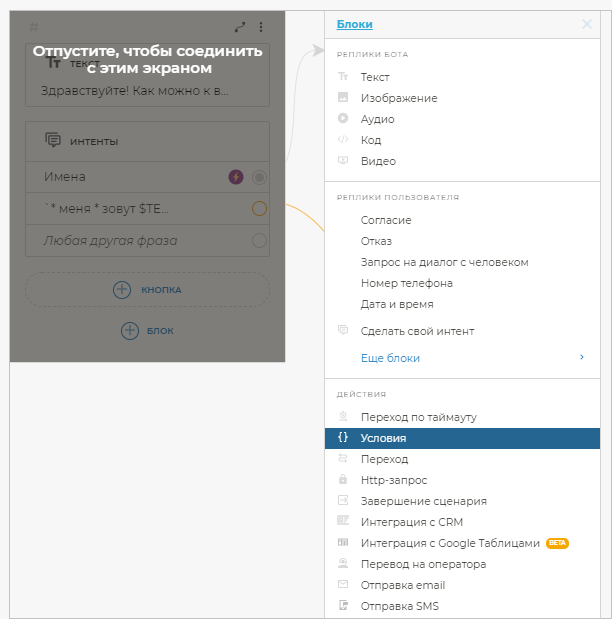The image size is (612, 619).
Task: Click the connector circle beside Имена
Action: coord(259,177)
